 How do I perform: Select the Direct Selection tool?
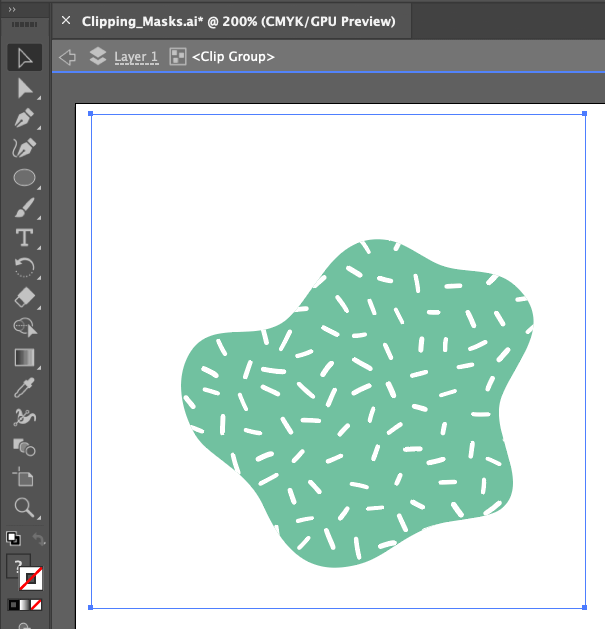tap(24, 88)
